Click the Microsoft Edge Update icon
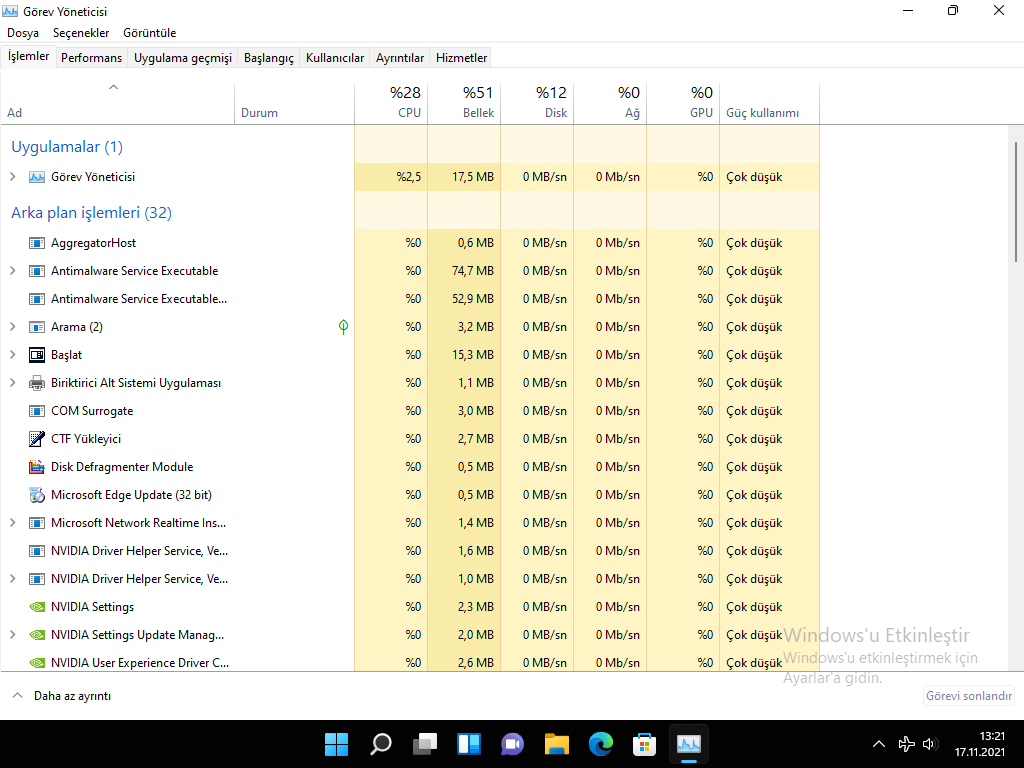Viewport: 1024px width, 768px height. (x=37, y=495)
